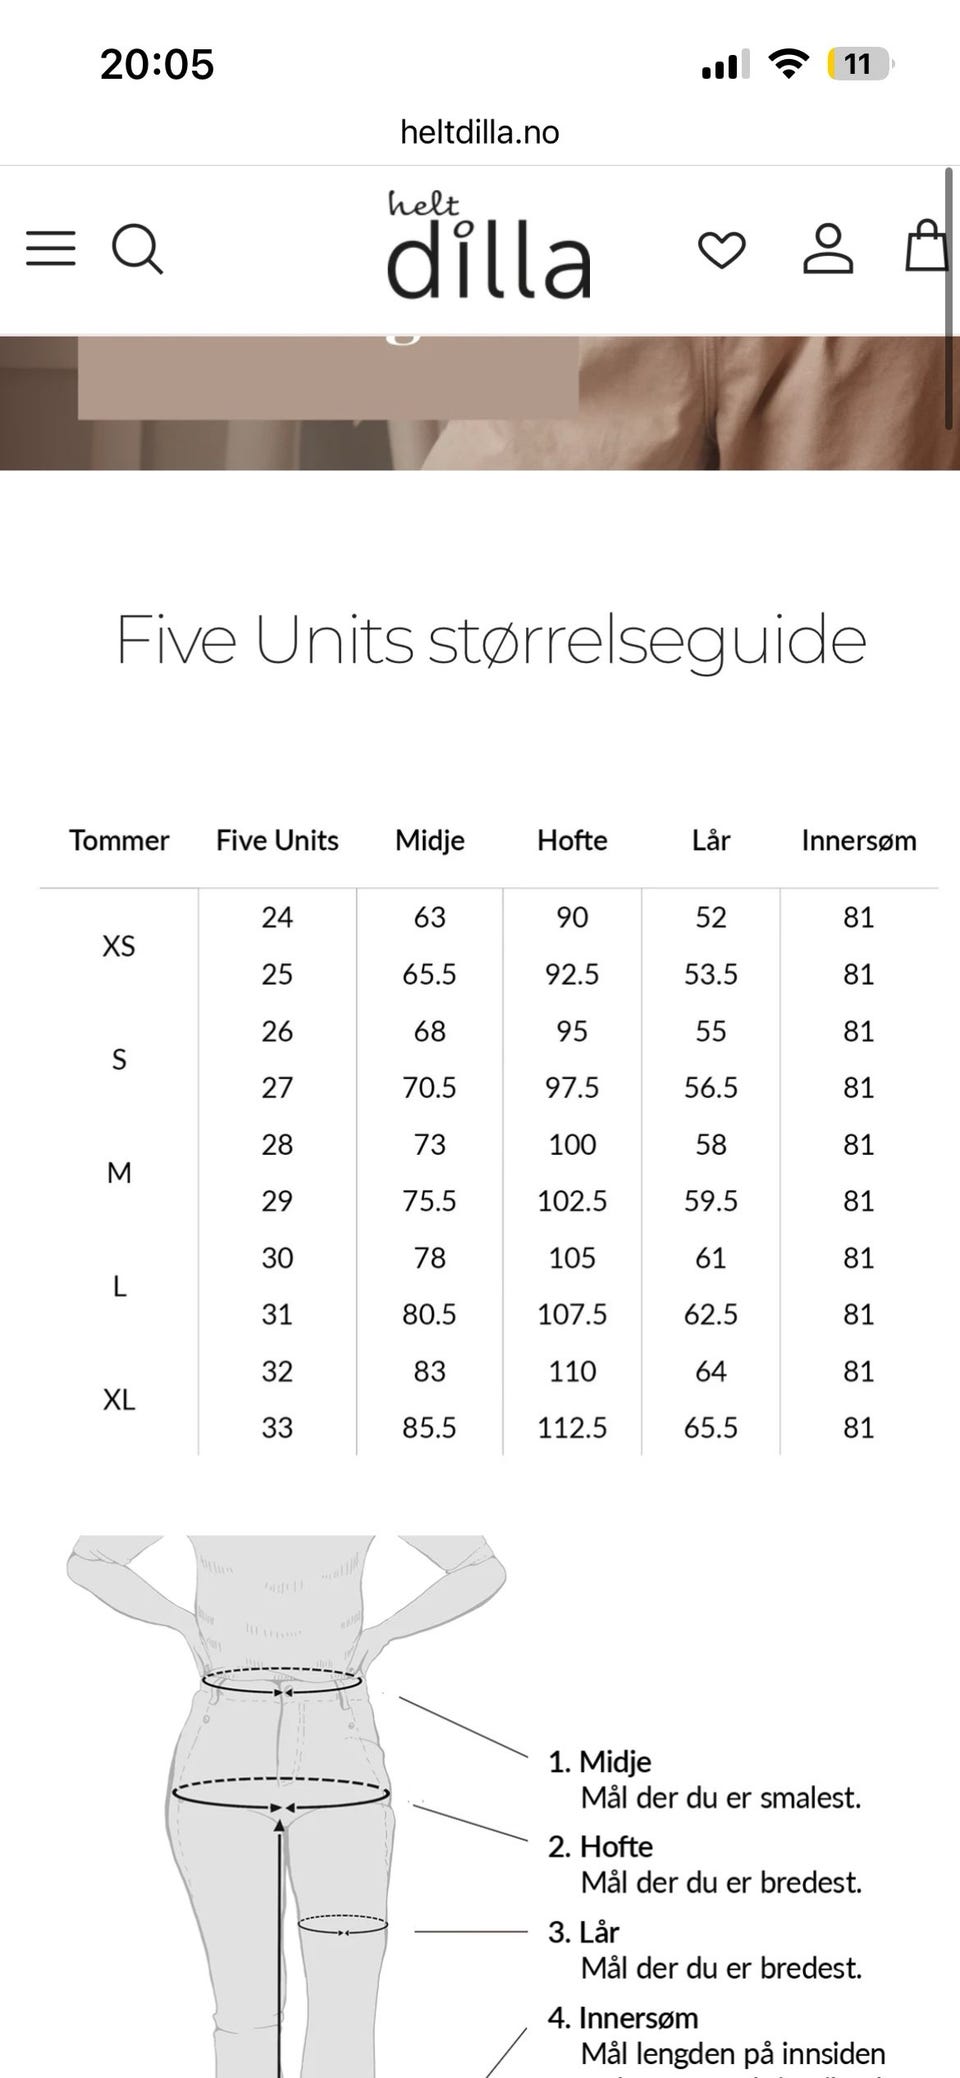960x2078 pixels.
Task: Tap the brown banner image
Action: [x=480, y=403]
